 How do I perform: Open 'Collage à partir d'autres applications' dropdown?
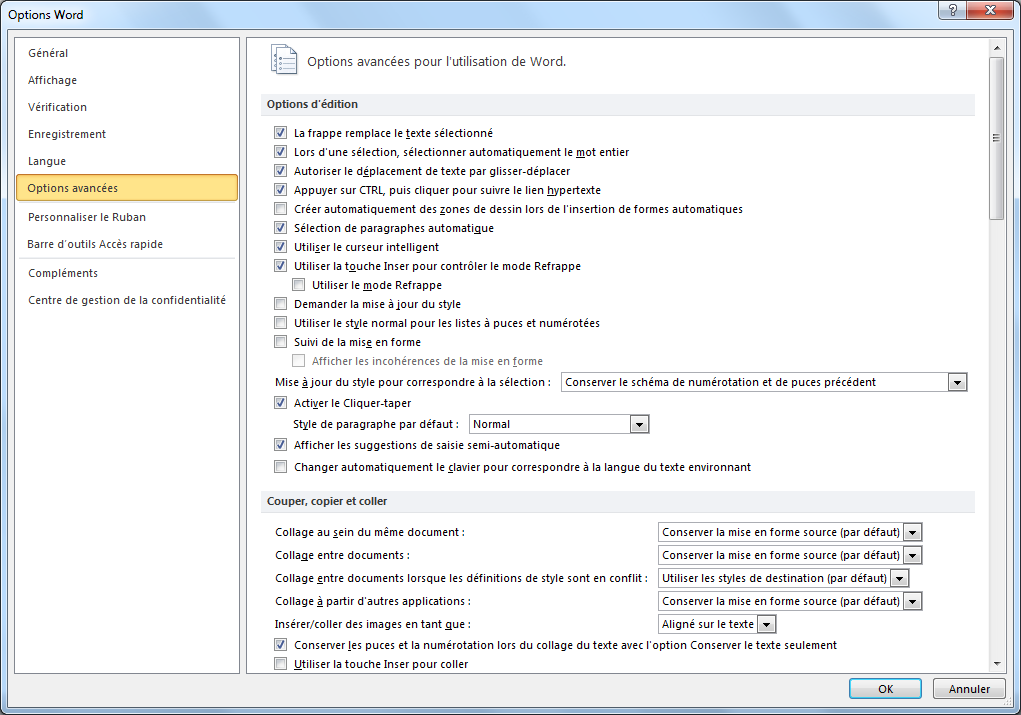[912, 601]
